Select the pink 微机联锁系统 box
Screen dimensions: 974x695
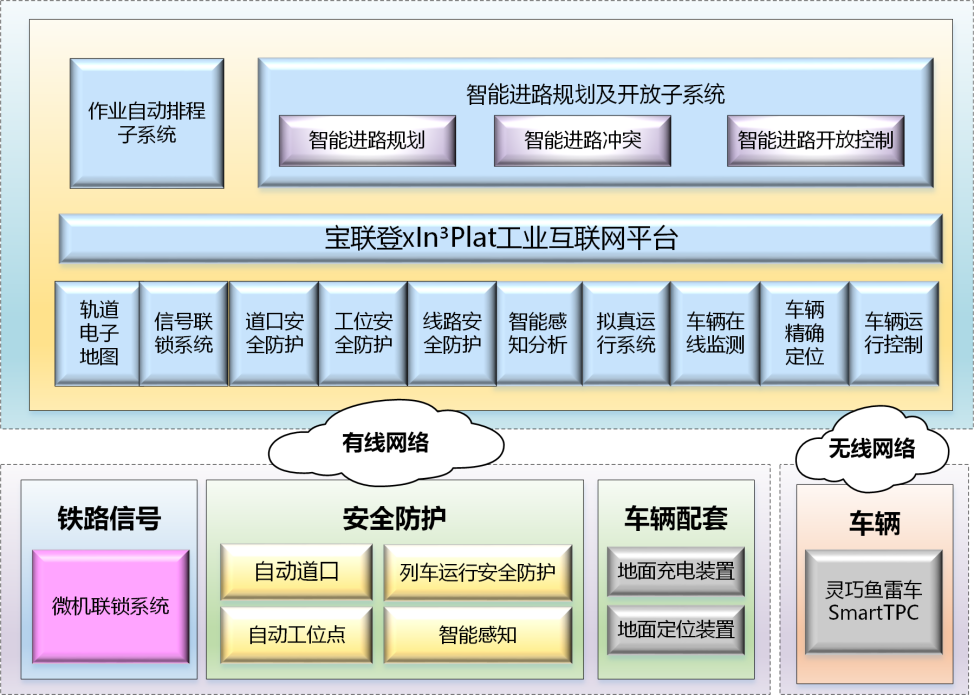(x=110, y=606)
